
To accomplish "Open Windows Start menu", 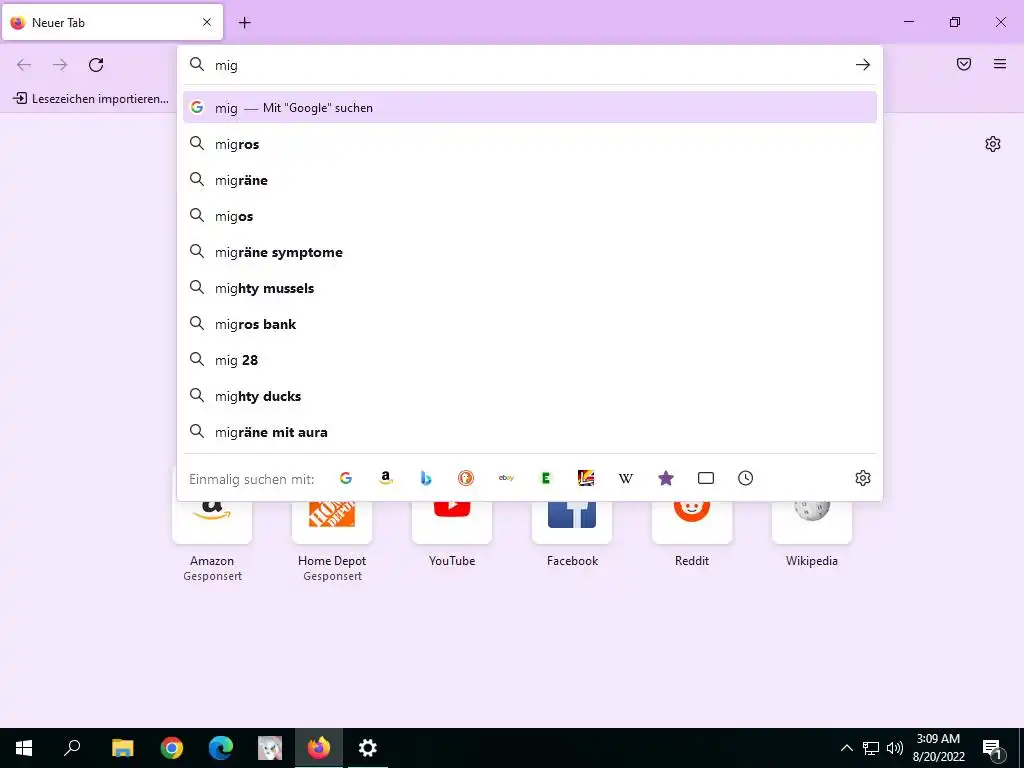I will (24, 748).
